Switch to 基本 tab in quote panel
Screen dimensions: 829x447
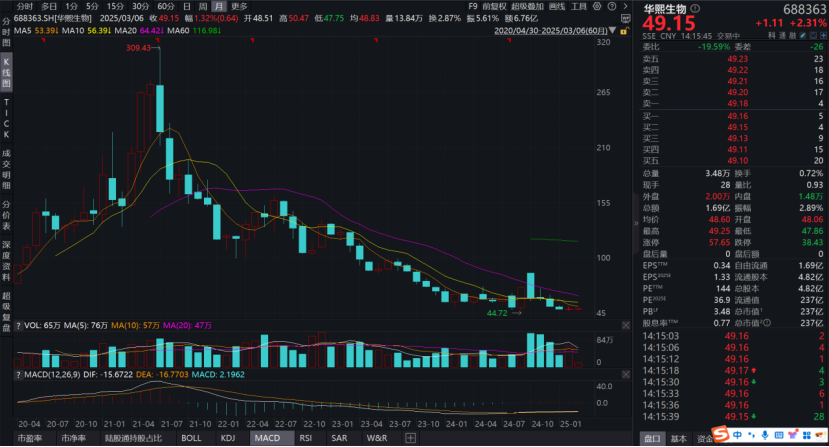point(678,439)
